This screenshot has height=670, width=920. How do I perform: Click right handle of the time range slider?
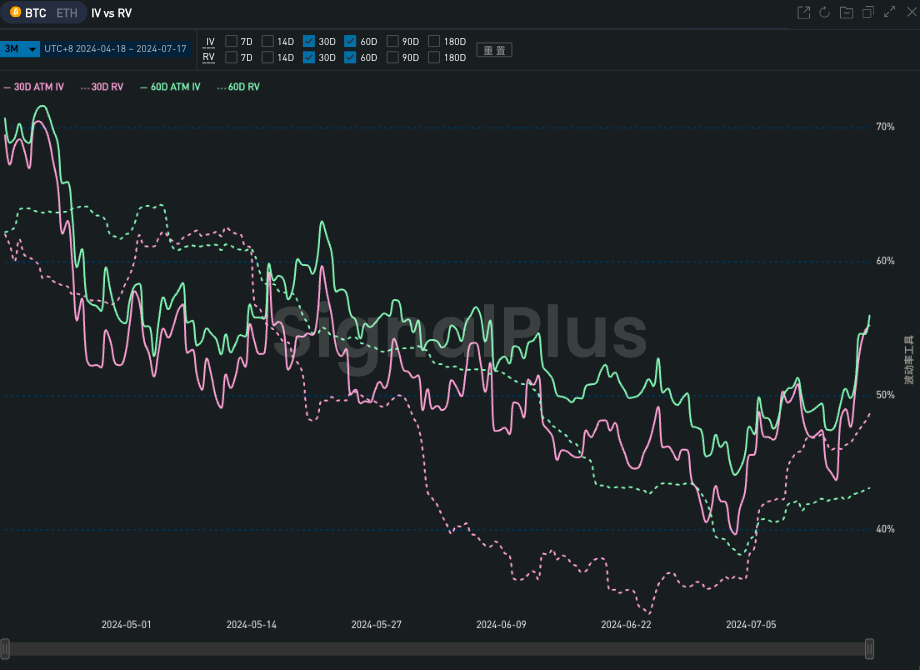[869, 648]
